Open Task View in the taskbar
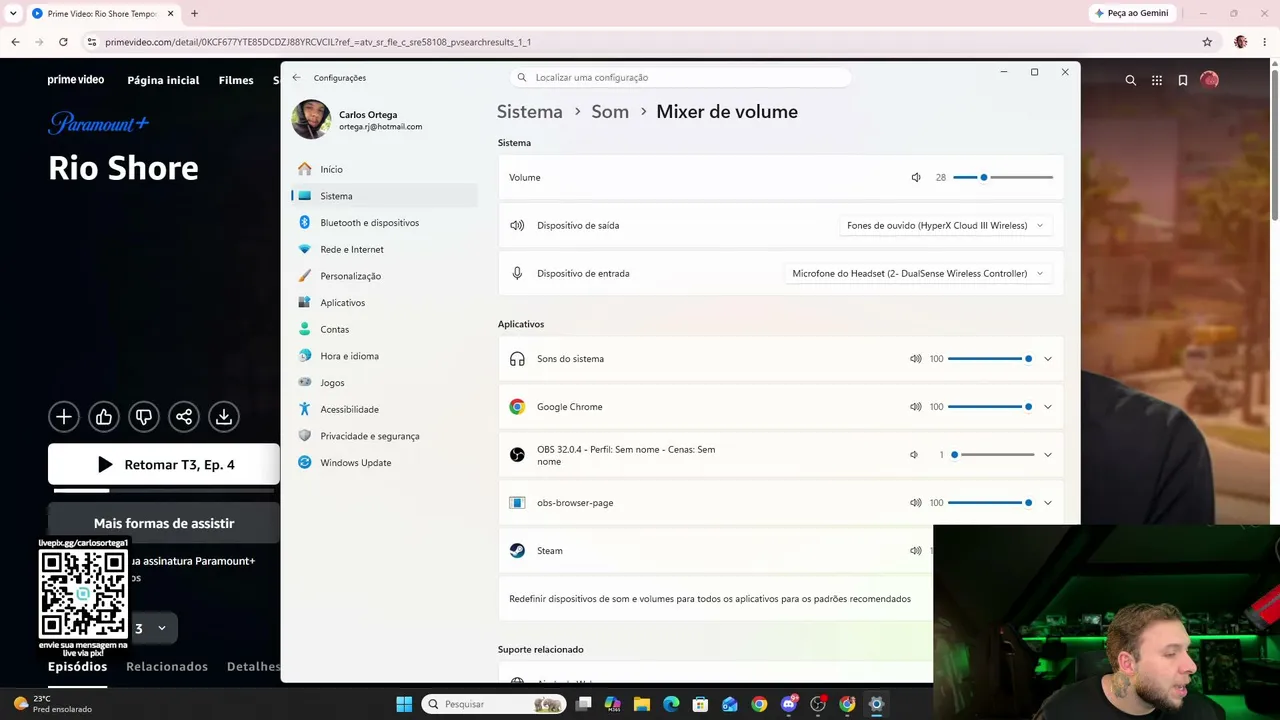1280x720 pixels. tap(583, 704)
